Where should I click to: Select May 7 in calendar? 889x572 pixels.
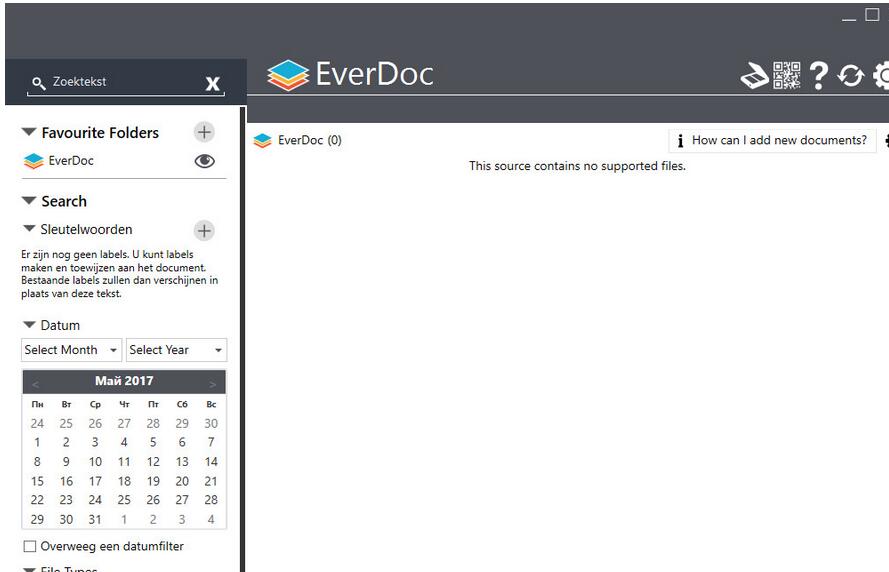click(211, 442)
